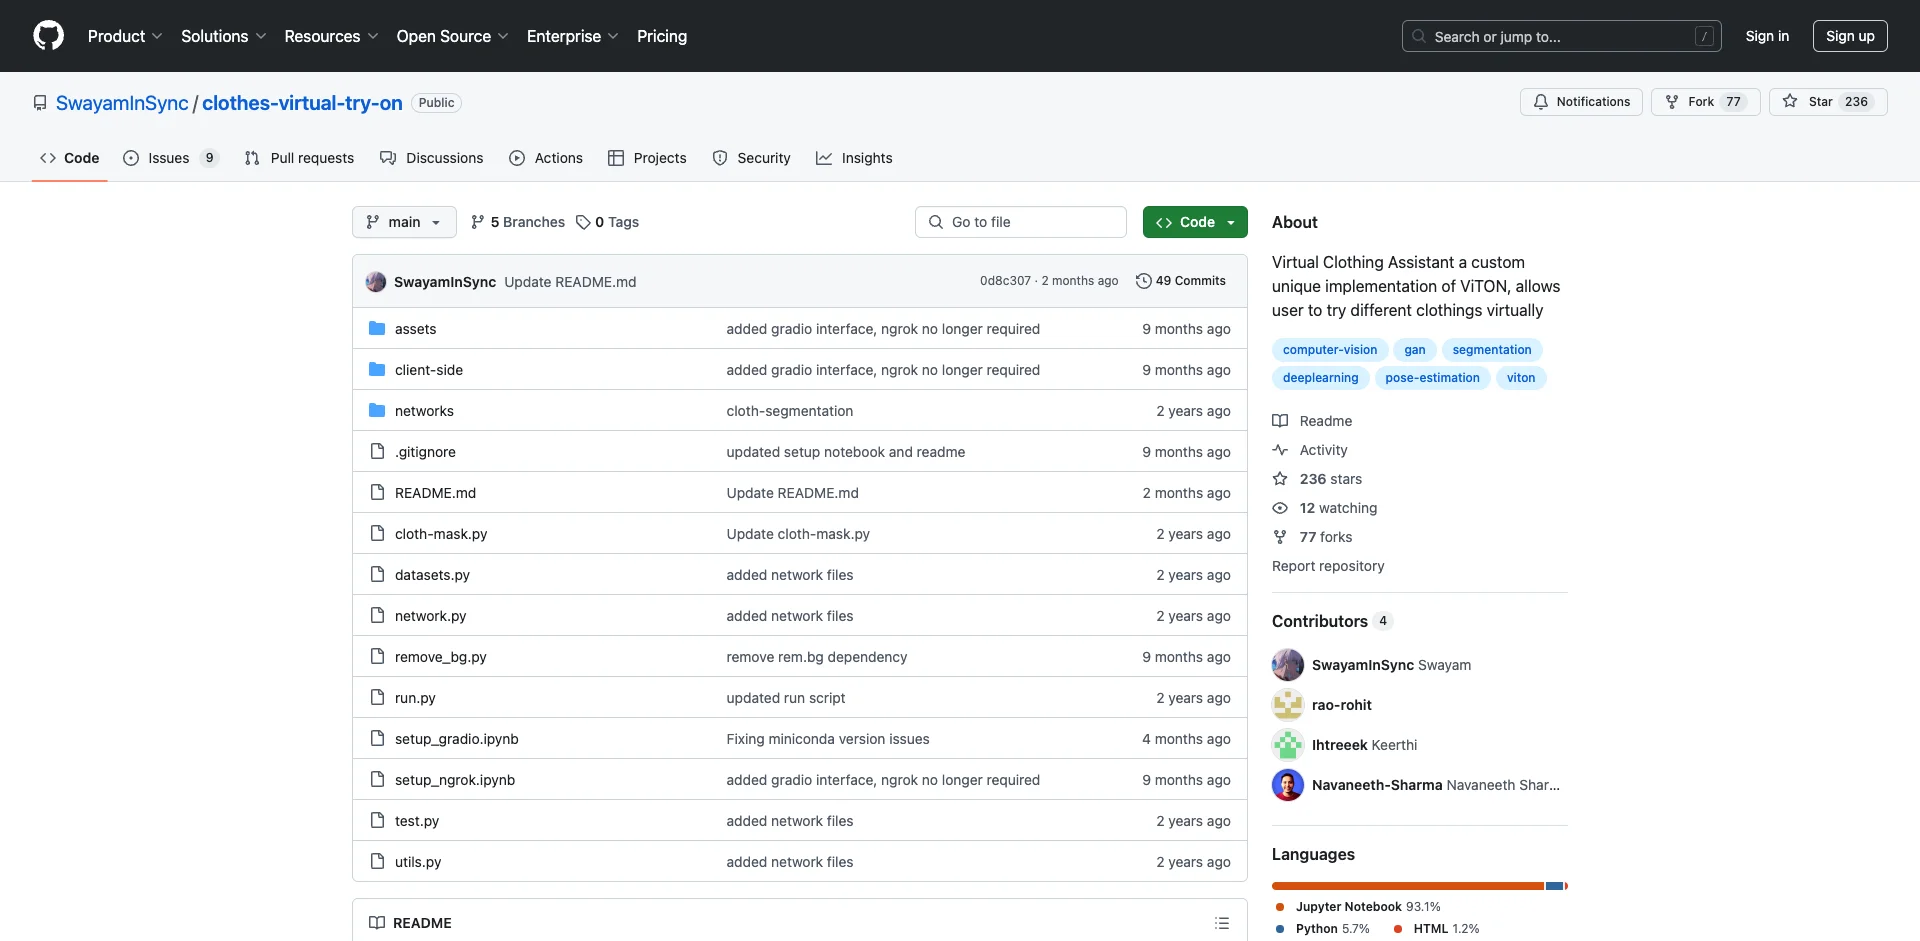The width and height of the screenshot is (1920, 941).
Task: Open setup_ngrok.ipynb notebook
Action: point(455,780)
